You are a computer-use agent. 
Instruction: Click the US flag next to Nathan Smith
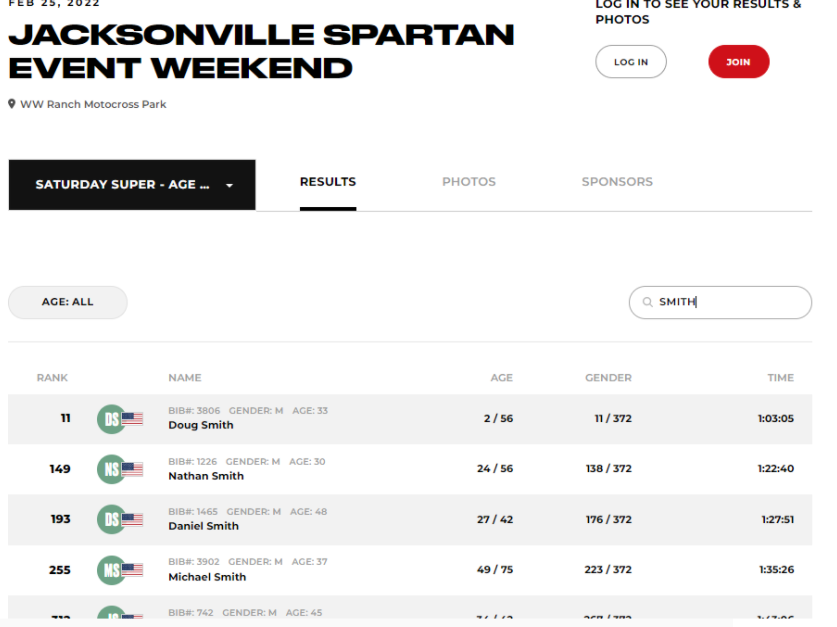(x=131, y=468)
